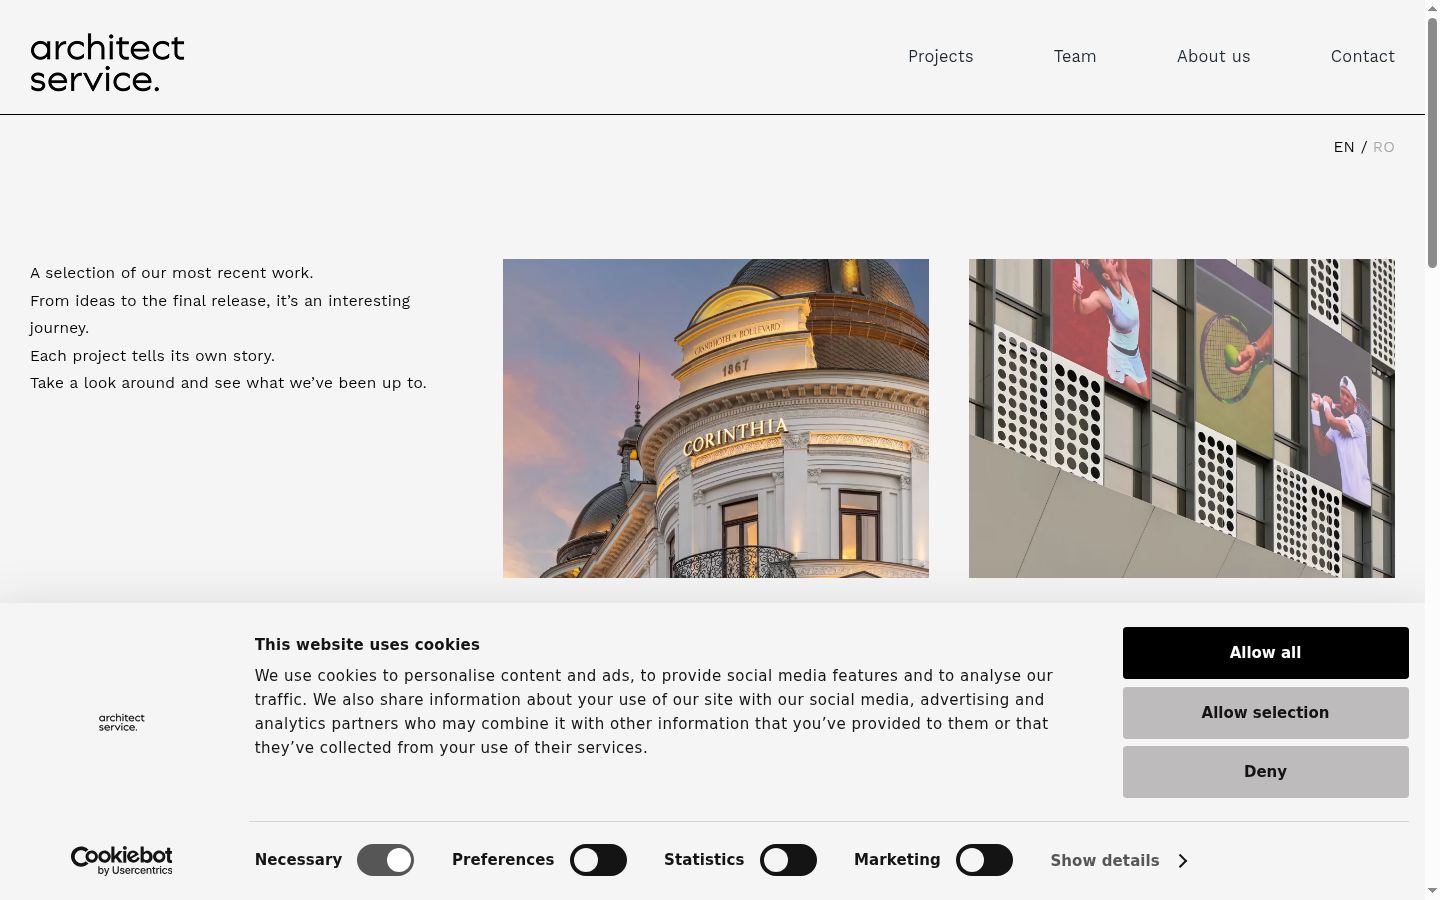Navigate to the Contact page
This screenshot has height=900, width=1440.
tap(1362, 56)
